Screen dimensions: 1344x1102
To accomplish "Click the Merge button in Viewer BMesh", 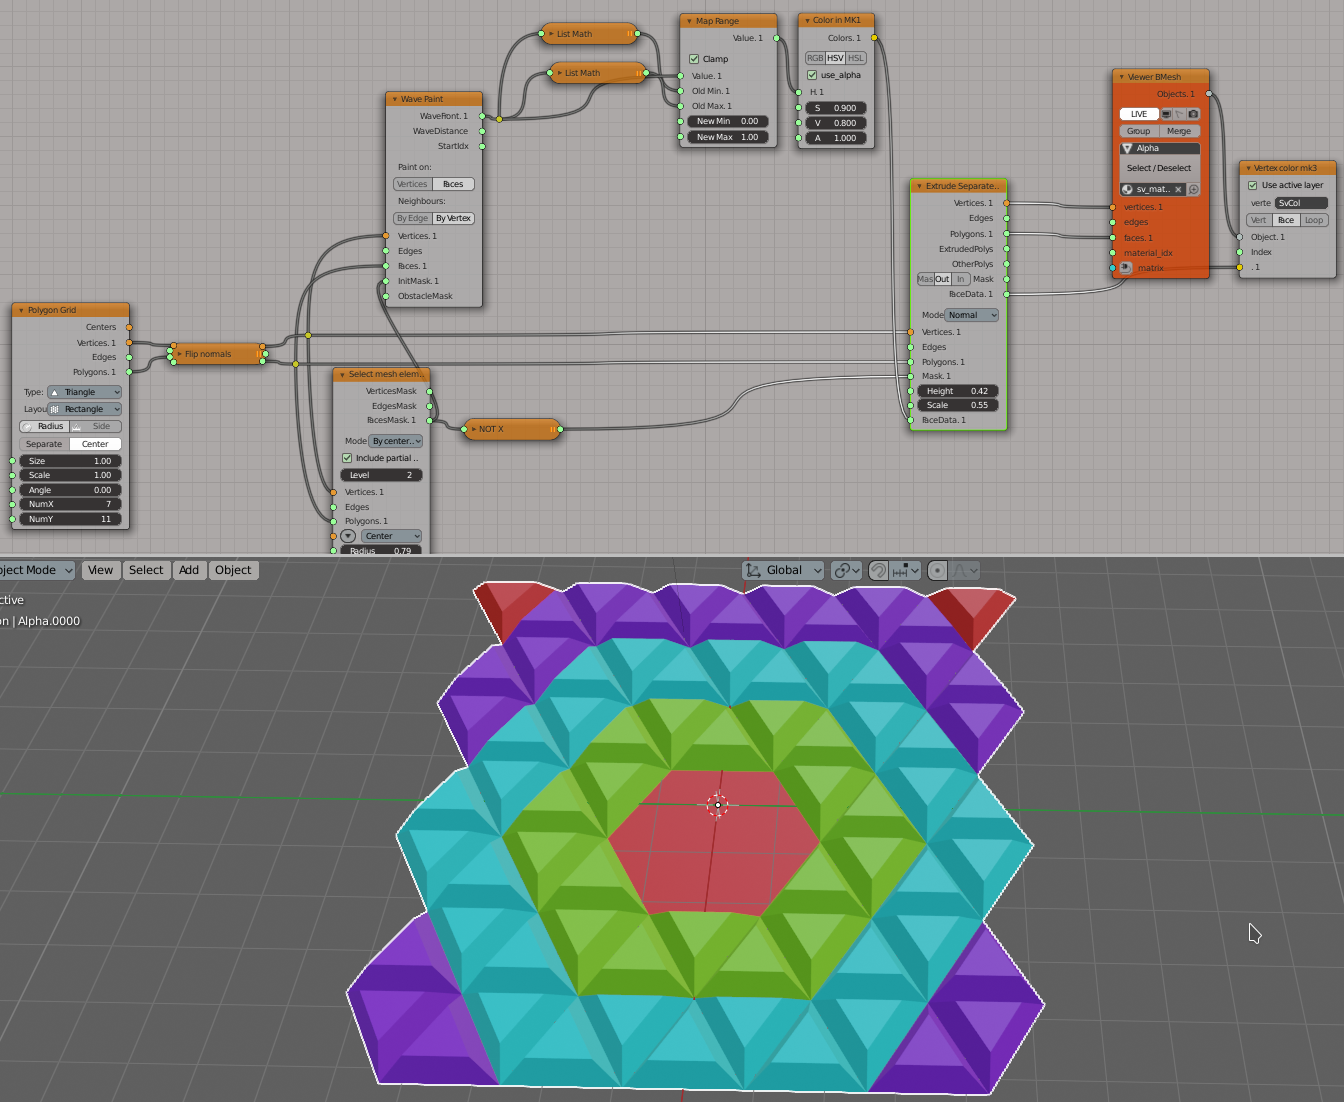I will coord(1179,131).
